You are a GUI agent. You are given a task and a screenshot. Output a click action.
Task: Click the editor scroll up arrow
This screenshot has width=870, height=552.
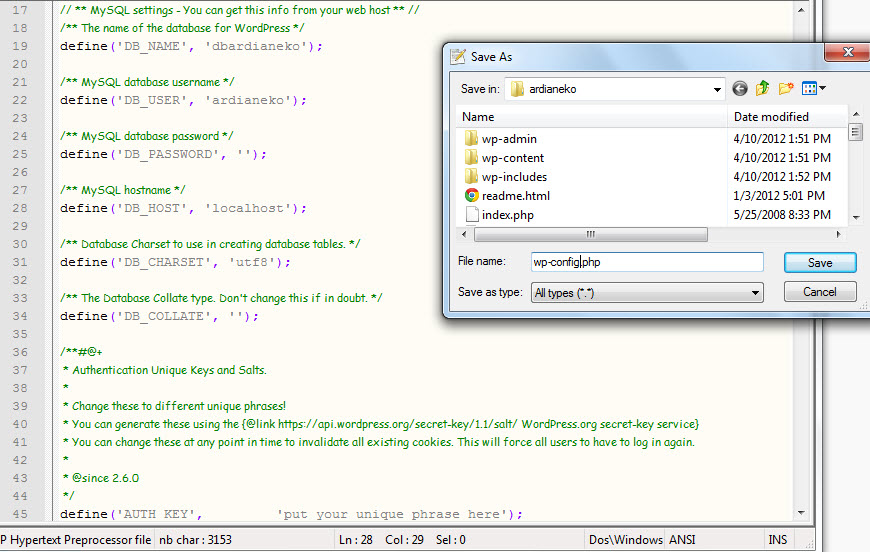pos(801,10)
